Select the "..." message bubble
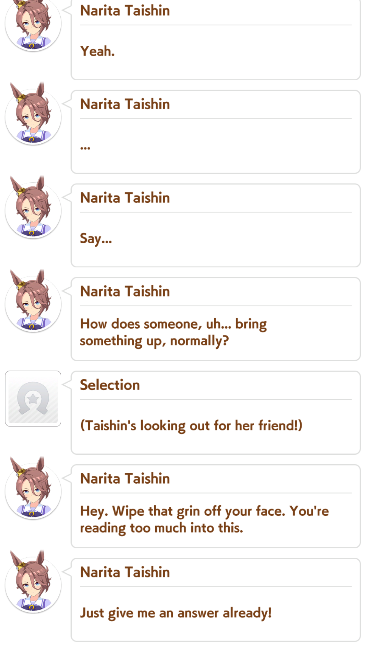 coord(216,132)
